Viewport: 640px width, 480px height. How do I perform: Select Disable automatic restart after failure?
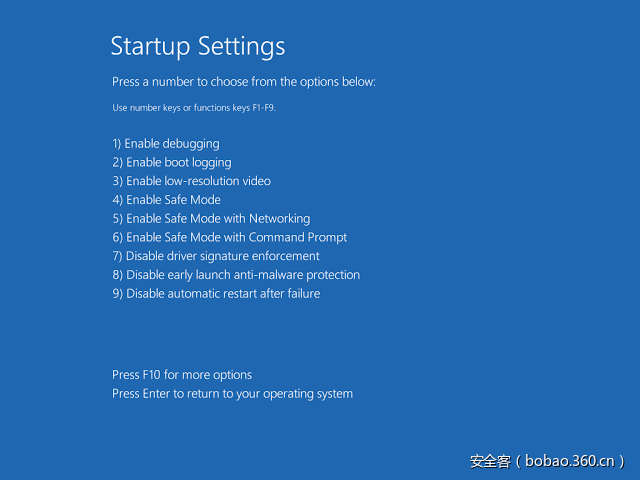[216, 294]
